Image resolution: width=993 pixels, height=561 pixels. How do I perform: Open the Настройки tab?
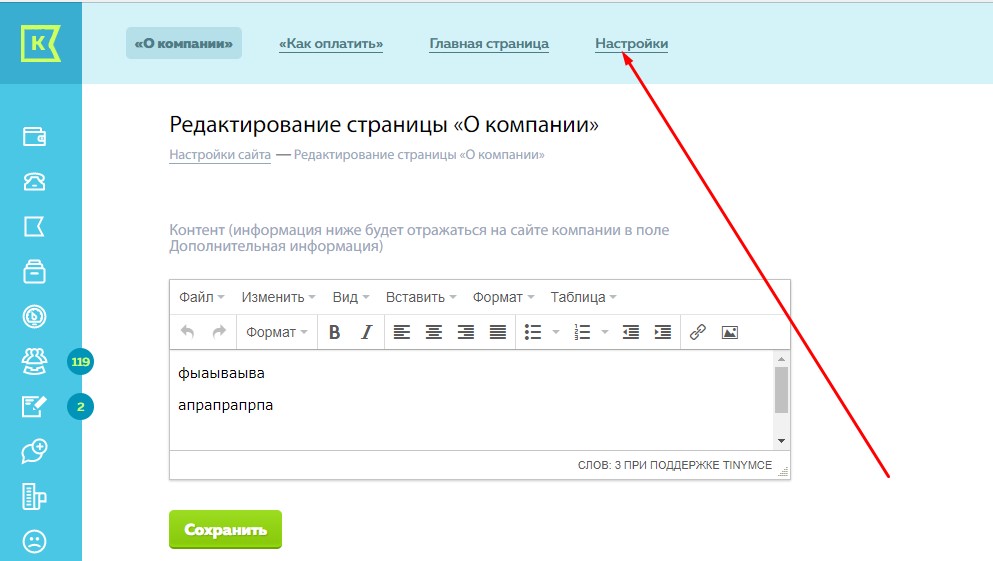tap(631, 44)
